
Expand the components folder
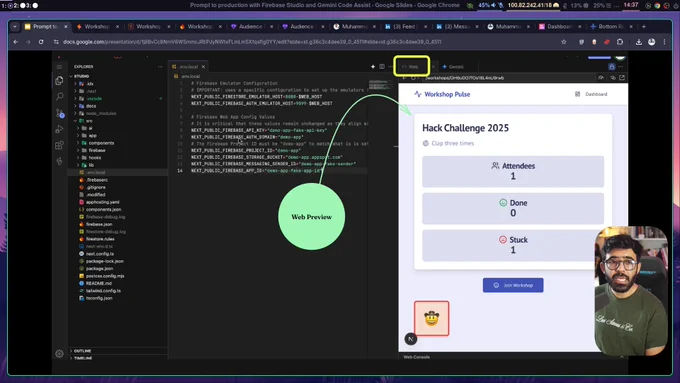click(78, 143)
